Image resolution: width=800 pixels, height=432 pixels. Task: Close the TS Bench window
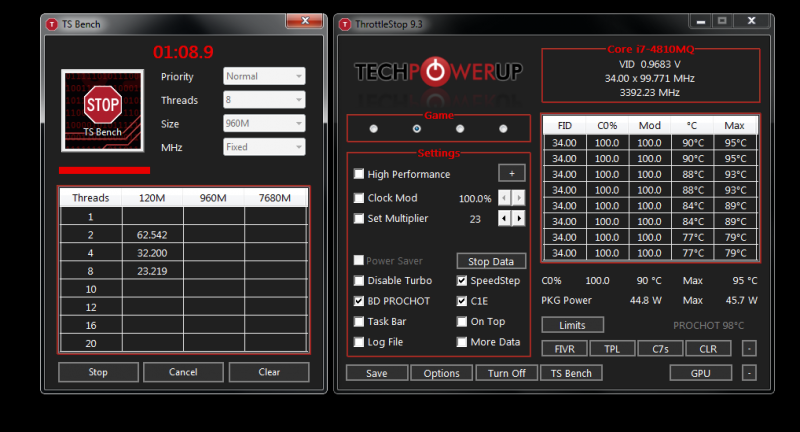(305, 20)
